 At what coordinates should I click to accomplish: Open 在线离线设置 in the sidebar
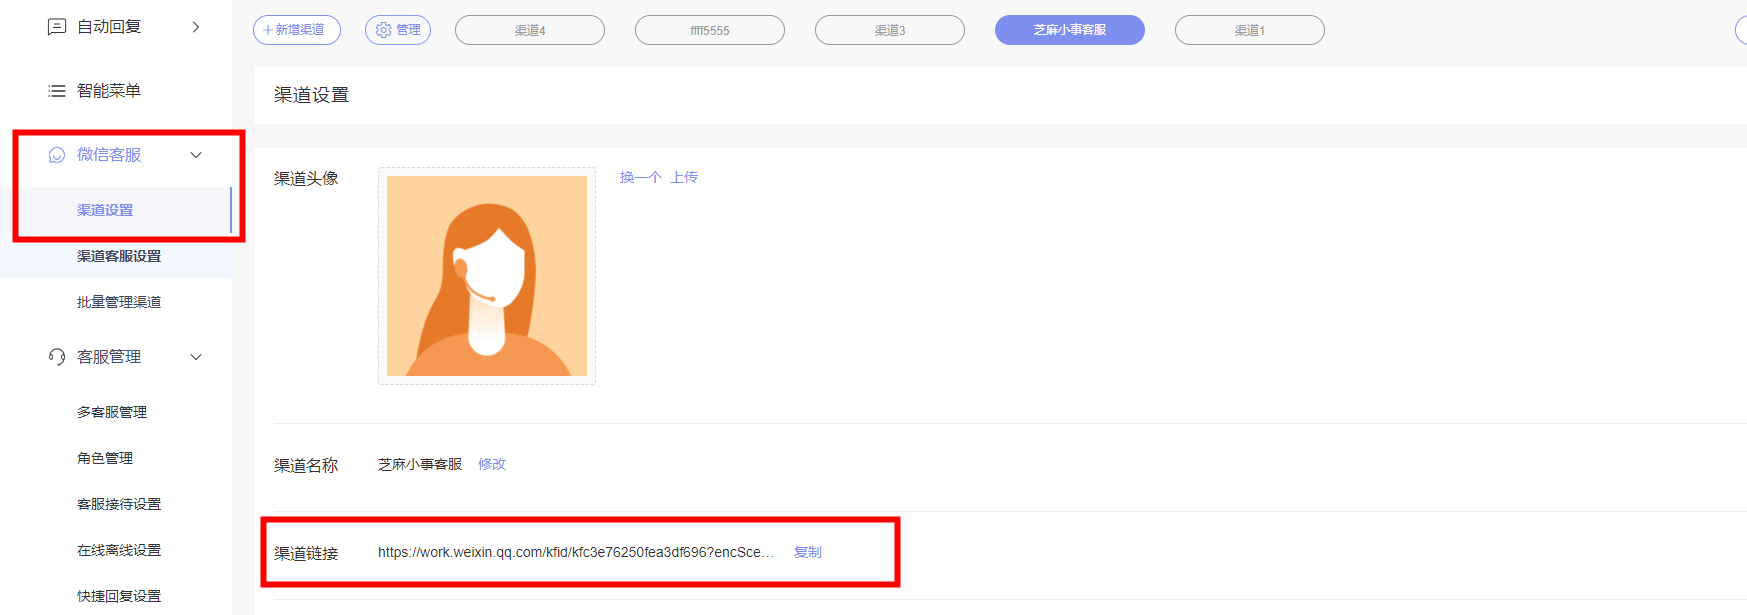click(x=116, y=550)
